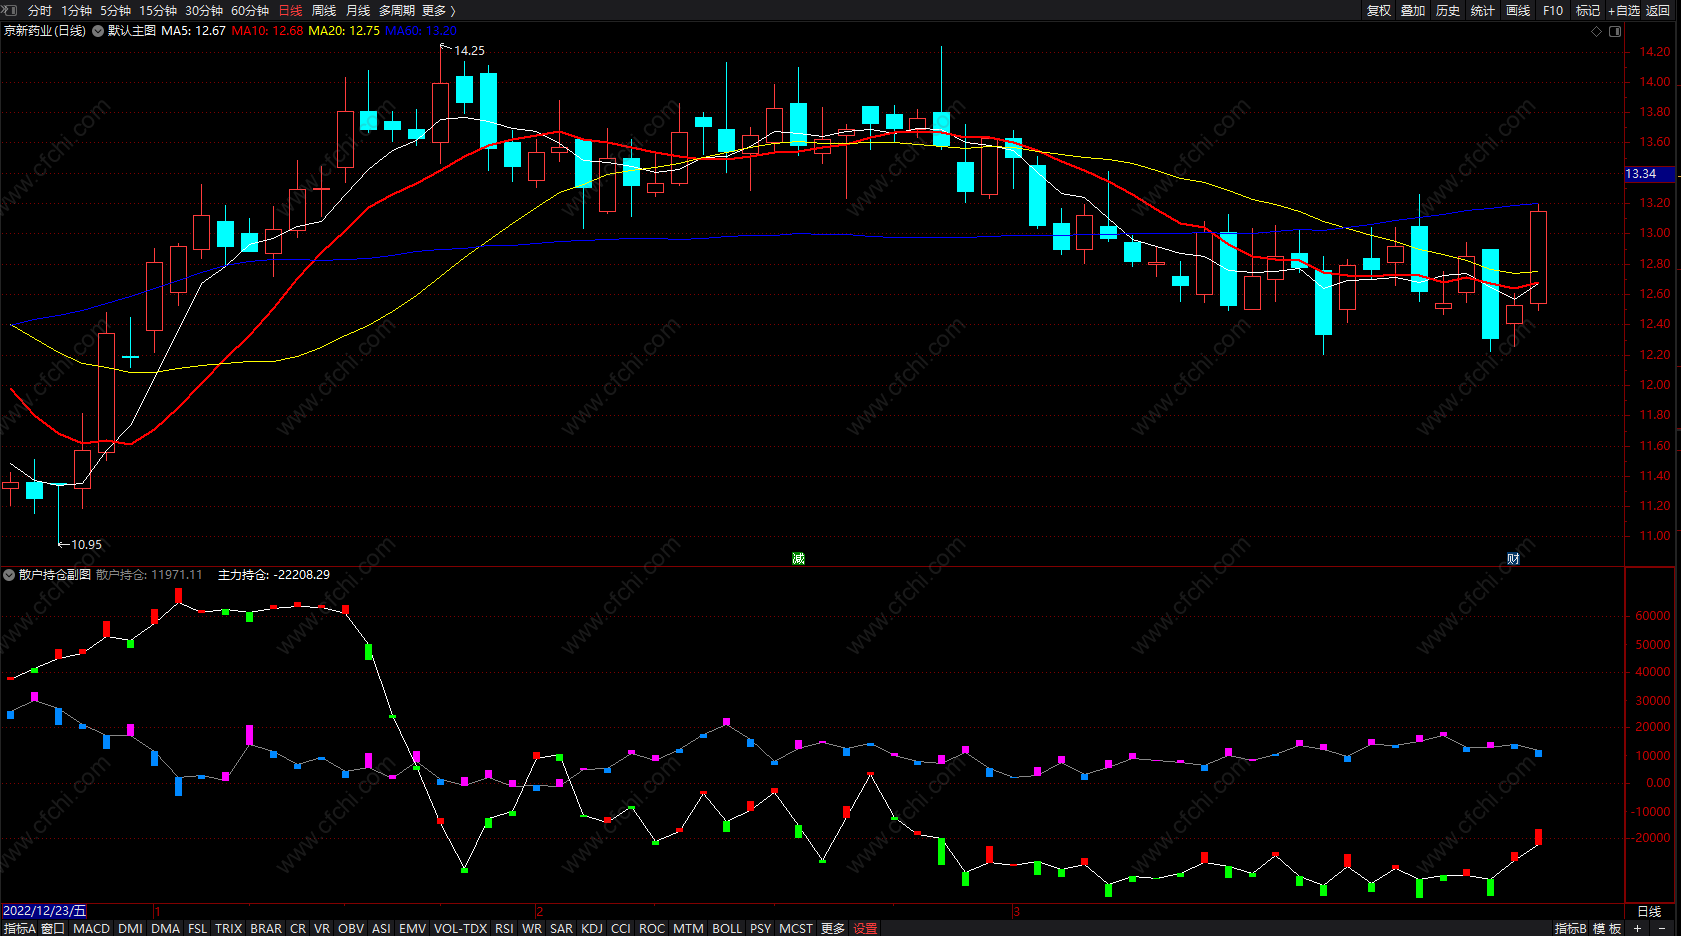This screenshot has width=1681, height=936.
Task: Select the CCI indicator
Action: 621,929
